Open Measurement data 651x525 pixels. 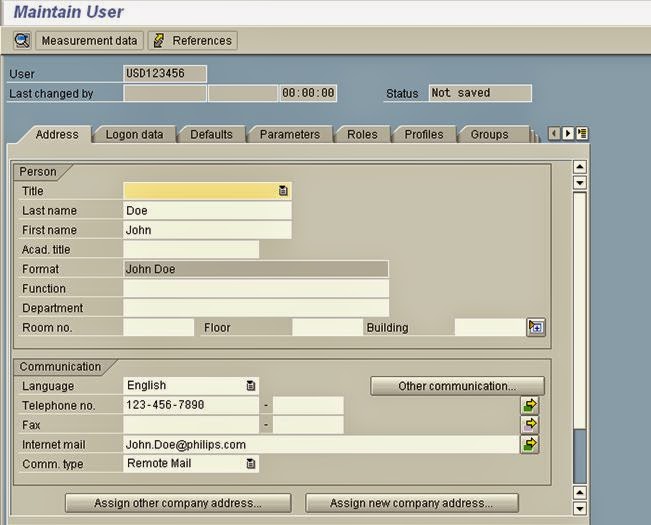[89, 41]
